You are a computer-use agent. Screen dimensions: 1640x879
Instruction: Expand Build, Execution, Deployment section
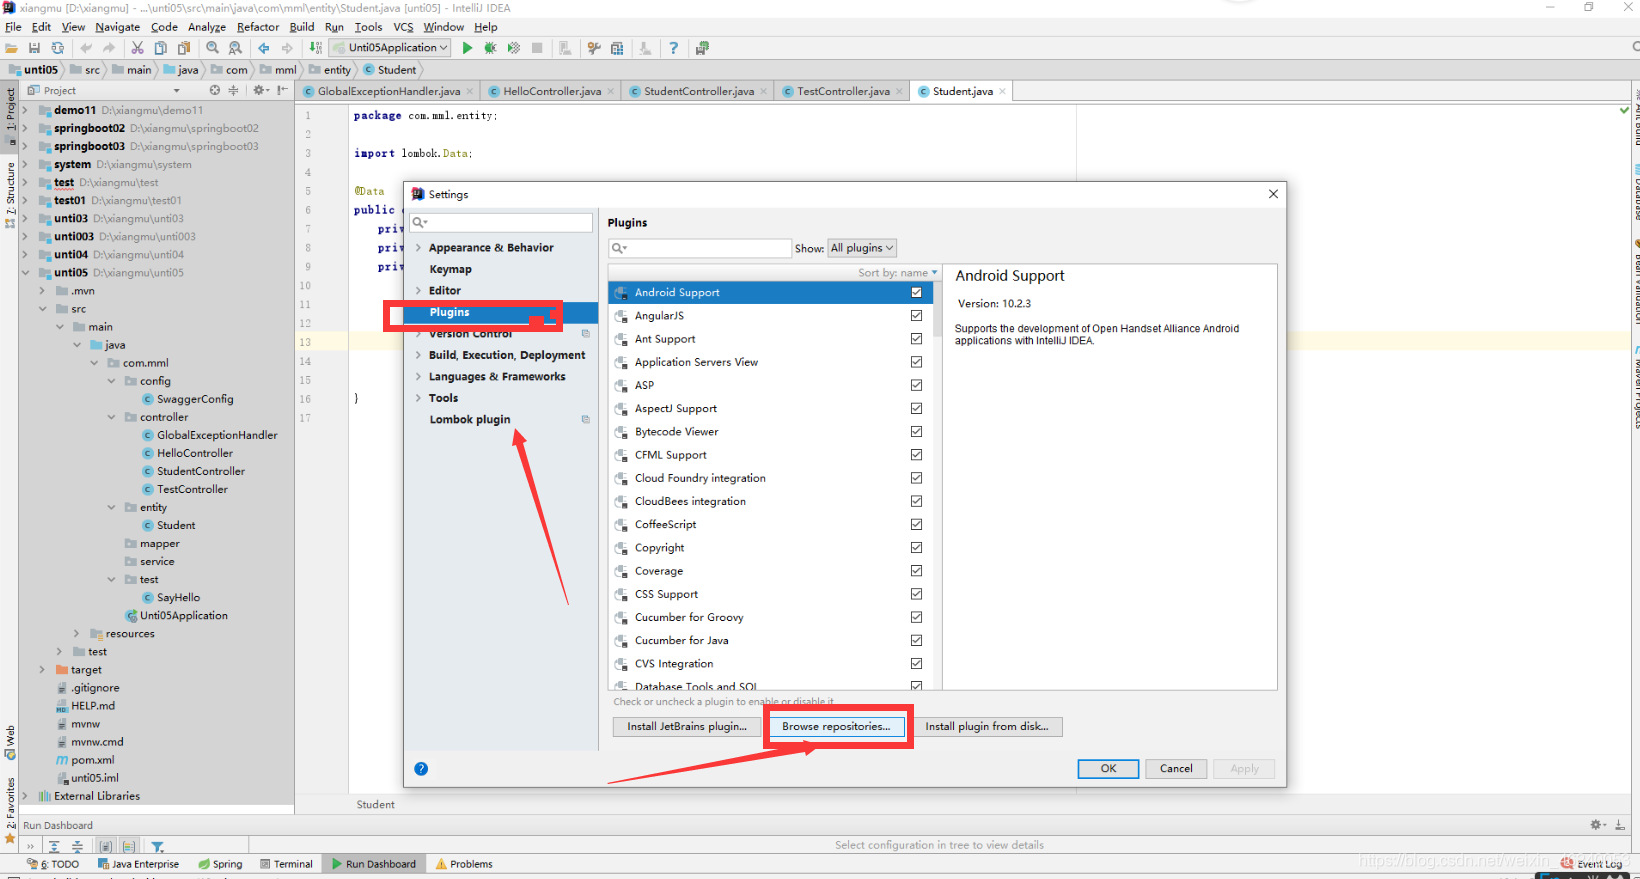418,355
